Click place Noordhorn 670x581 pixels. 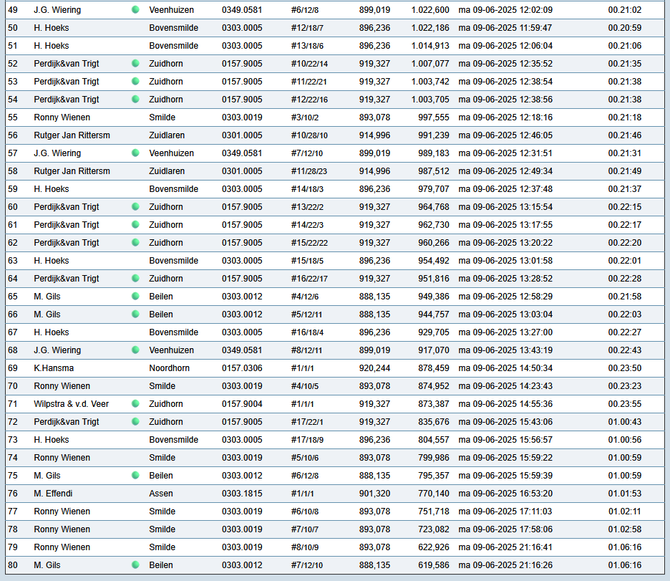(169, 368)
